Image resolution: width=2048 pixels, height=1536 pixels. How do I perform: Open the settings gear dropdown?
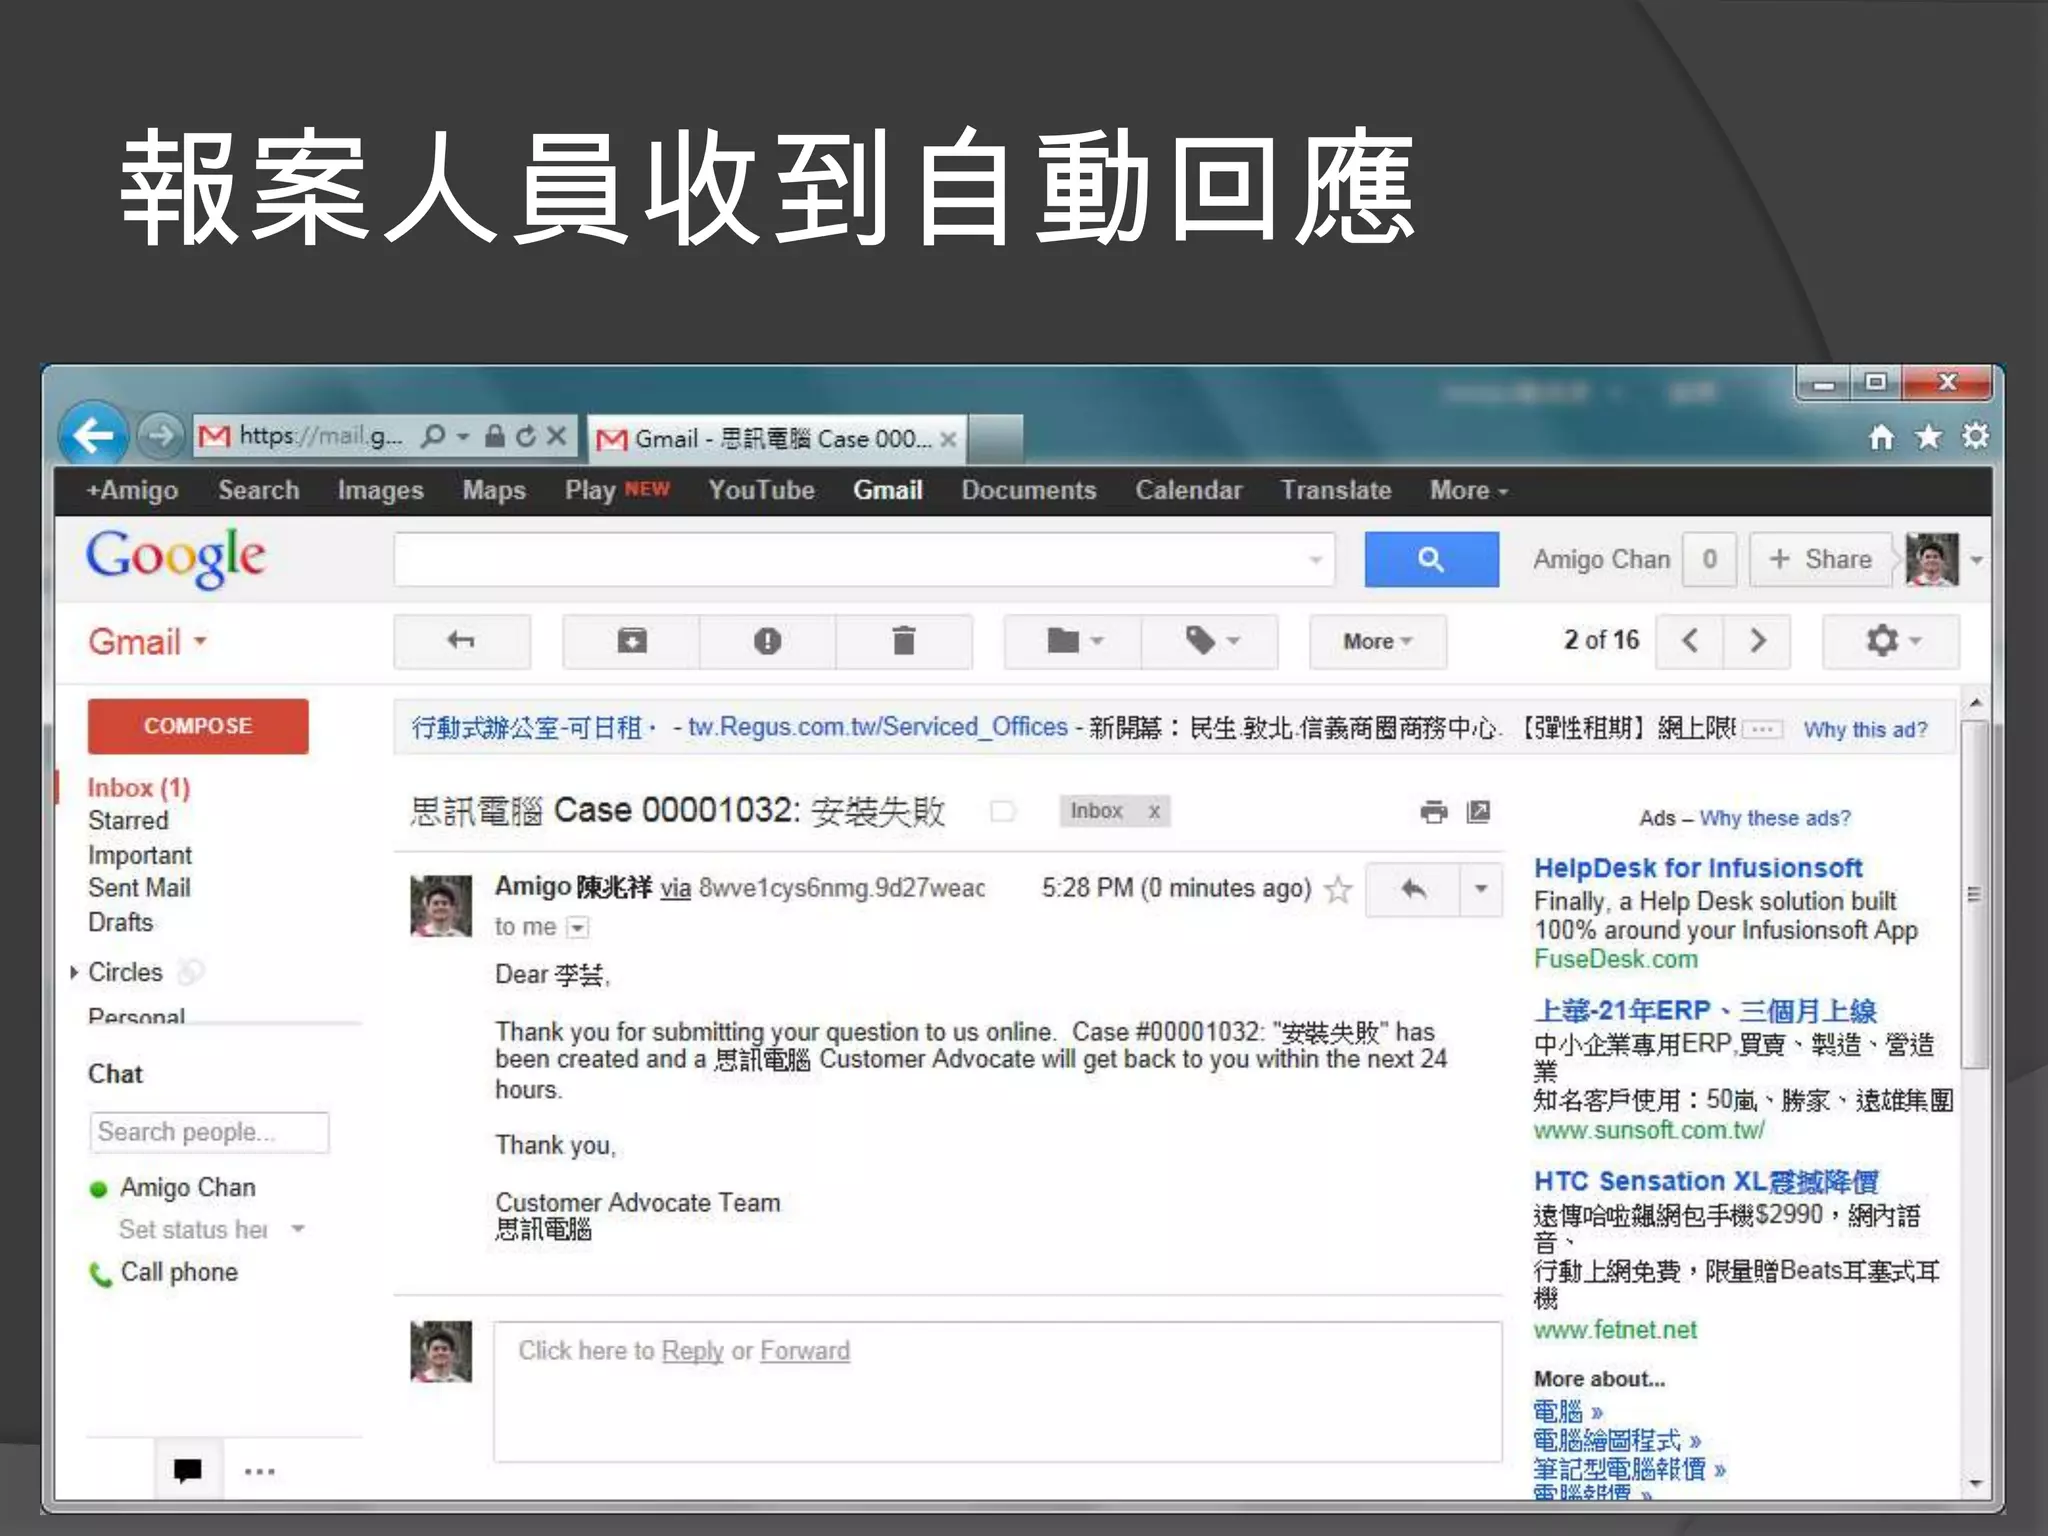1891,641
